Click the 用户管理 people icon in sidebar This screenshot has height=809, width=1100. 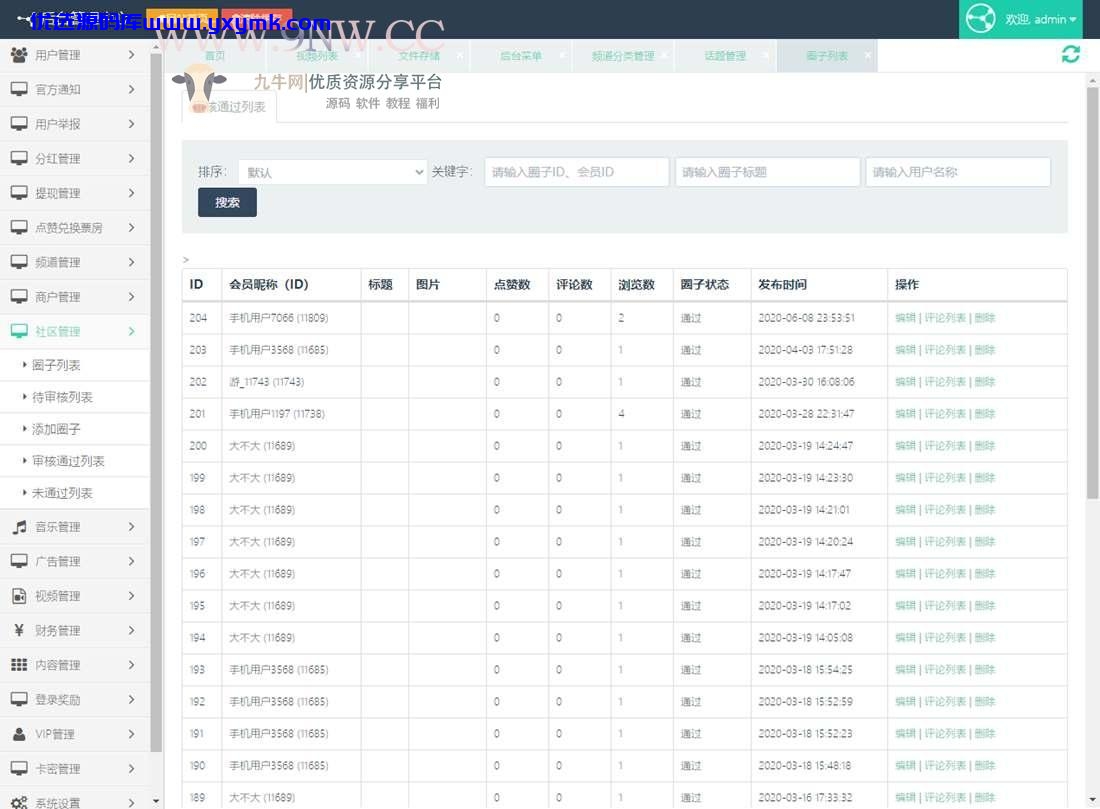19,55
